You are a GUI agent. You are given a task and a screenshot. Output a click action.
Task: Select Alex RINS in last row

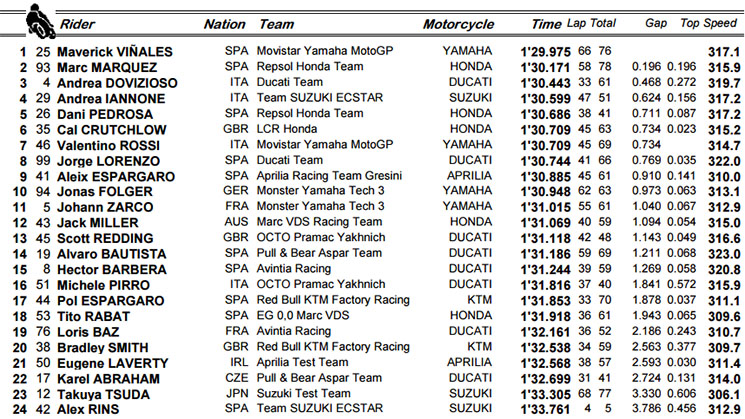[x=88, y=409]
